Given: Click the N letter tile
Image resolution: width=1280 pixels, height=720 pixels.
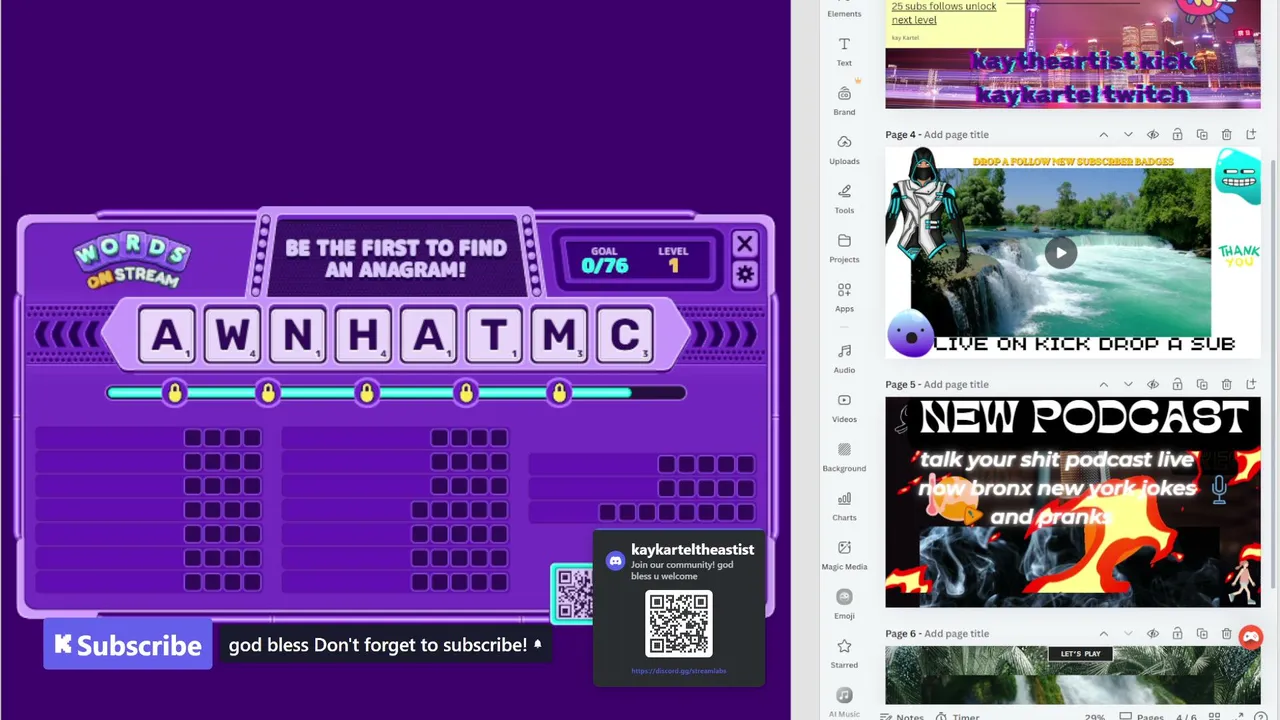Looking at the screenshot, I should 297,335.
